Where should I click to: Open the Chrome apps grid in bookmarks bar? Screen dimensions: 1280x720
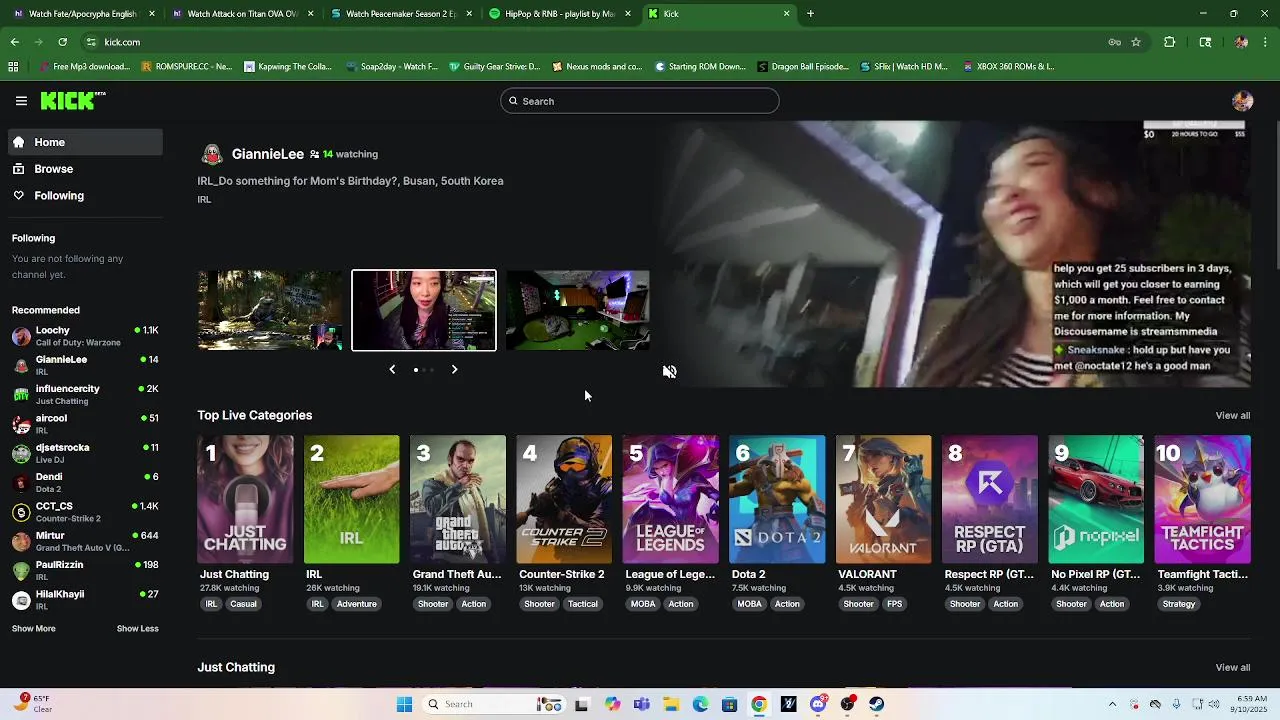point(13,67)
